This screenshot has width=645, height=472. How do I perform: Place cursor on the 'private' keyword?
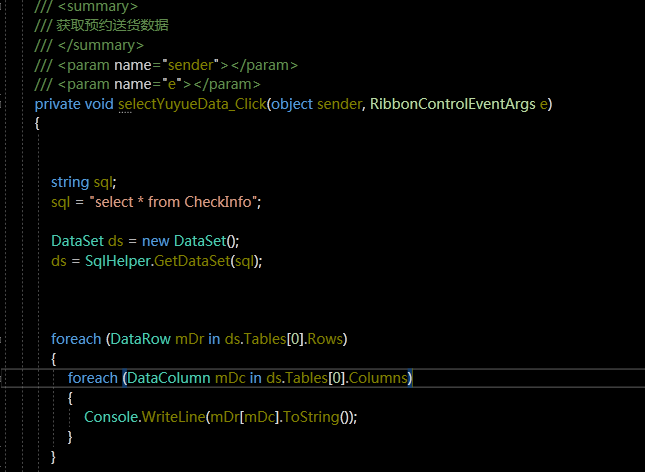[x=58, y=104]
